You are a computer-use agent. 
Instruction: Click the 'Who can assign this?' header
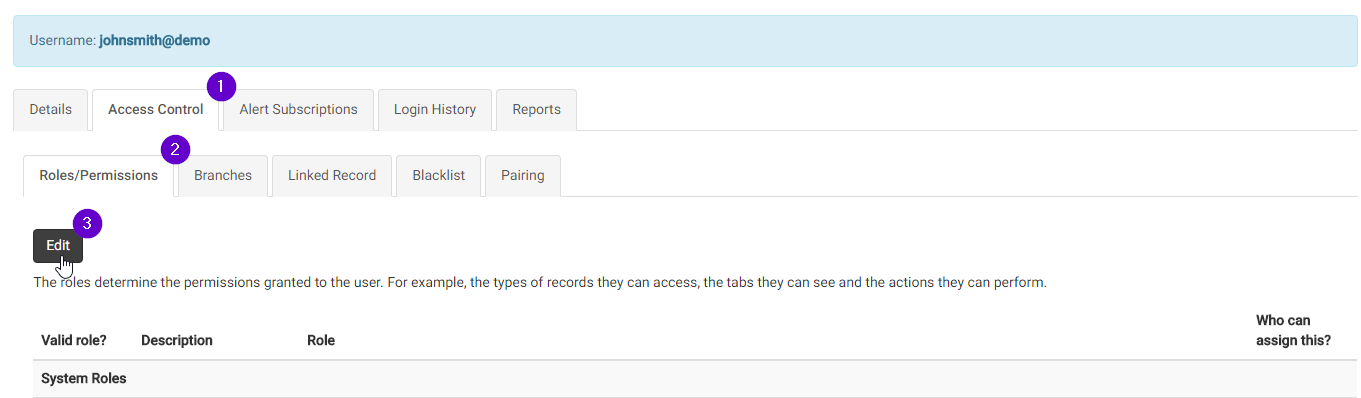[x=1293, y=330]
